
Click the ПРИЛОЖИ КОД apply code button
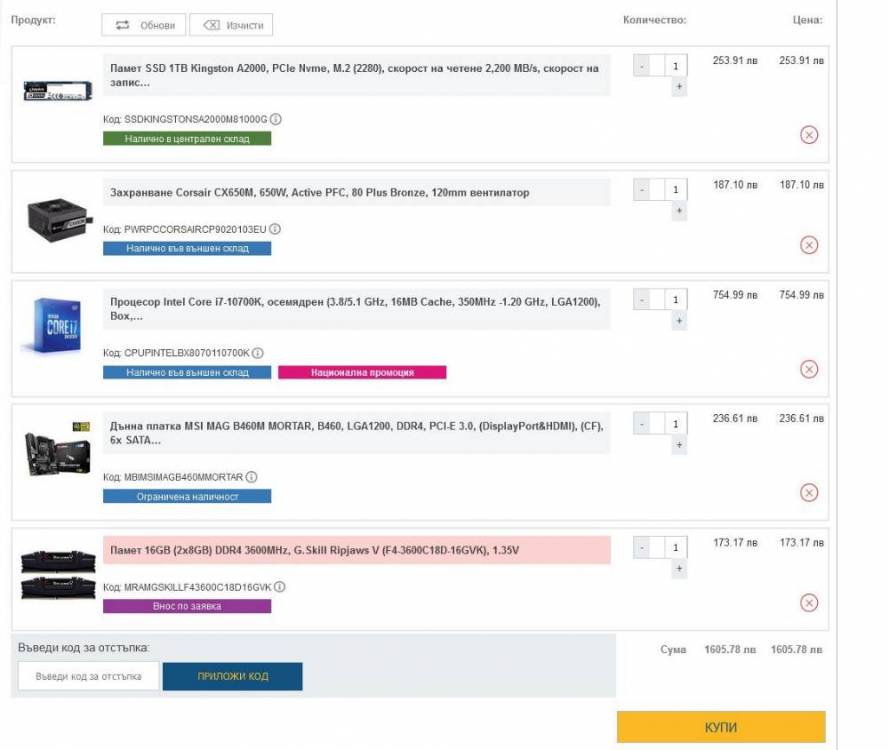(x=232, y=676)
